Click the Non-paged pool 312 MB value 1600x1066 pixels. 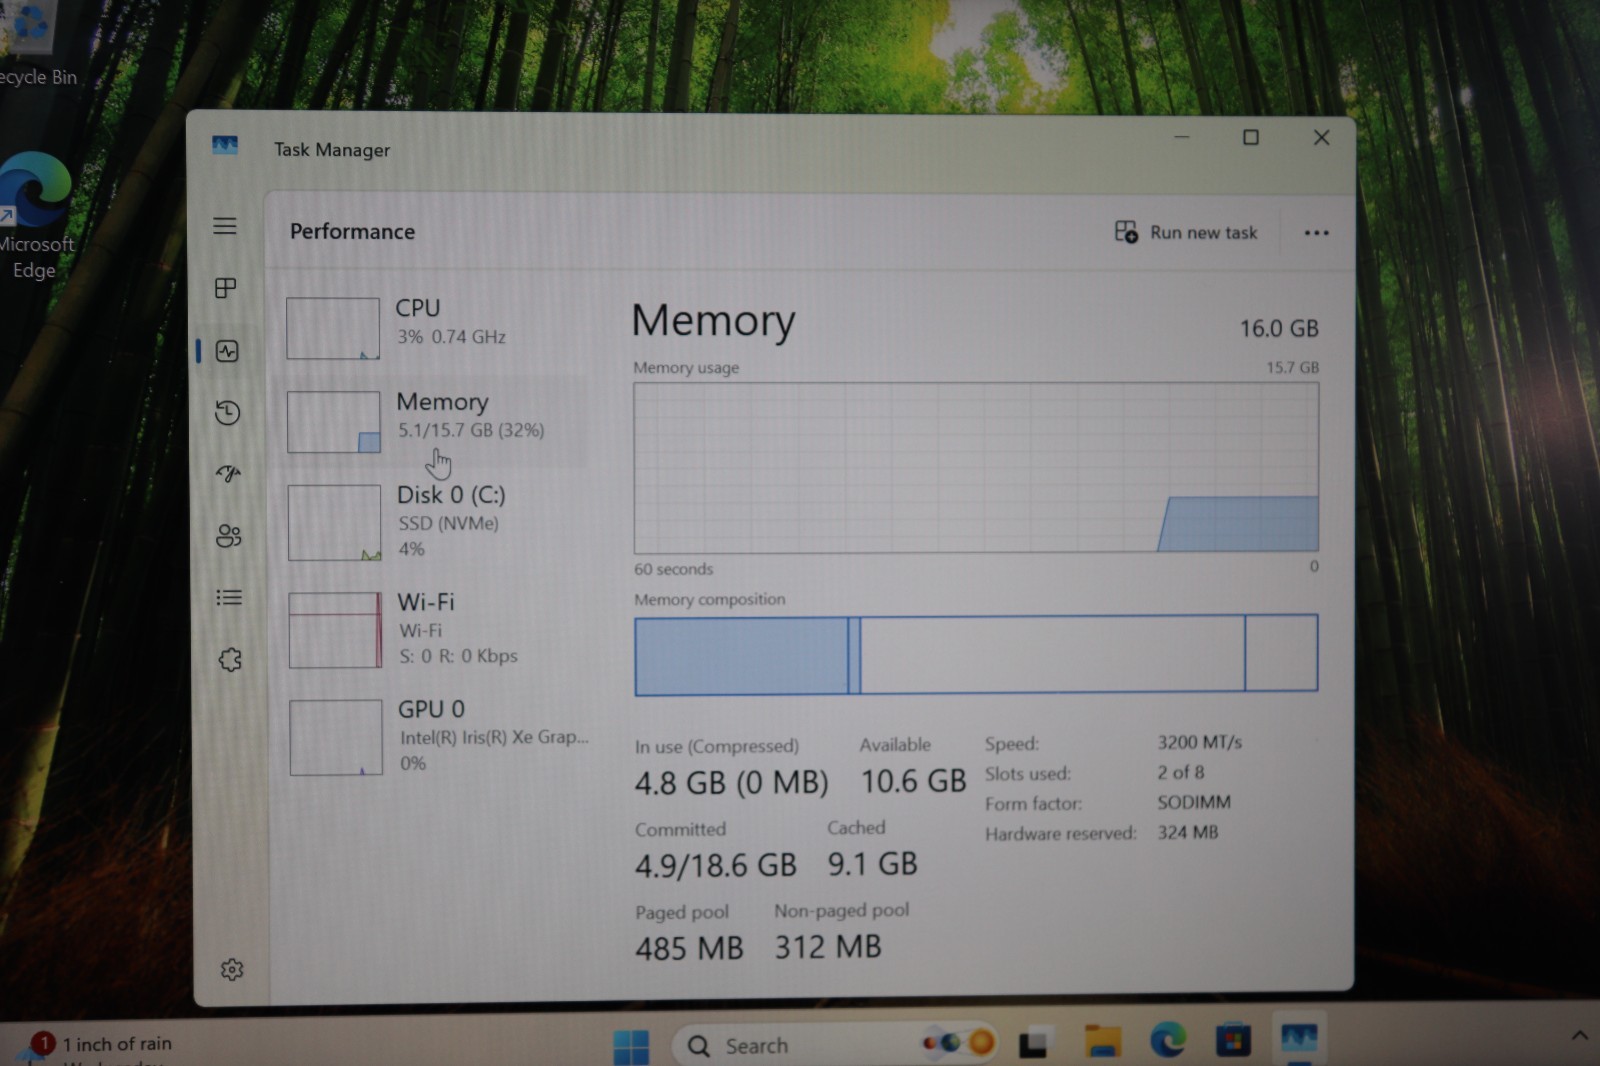coord(828,947)
